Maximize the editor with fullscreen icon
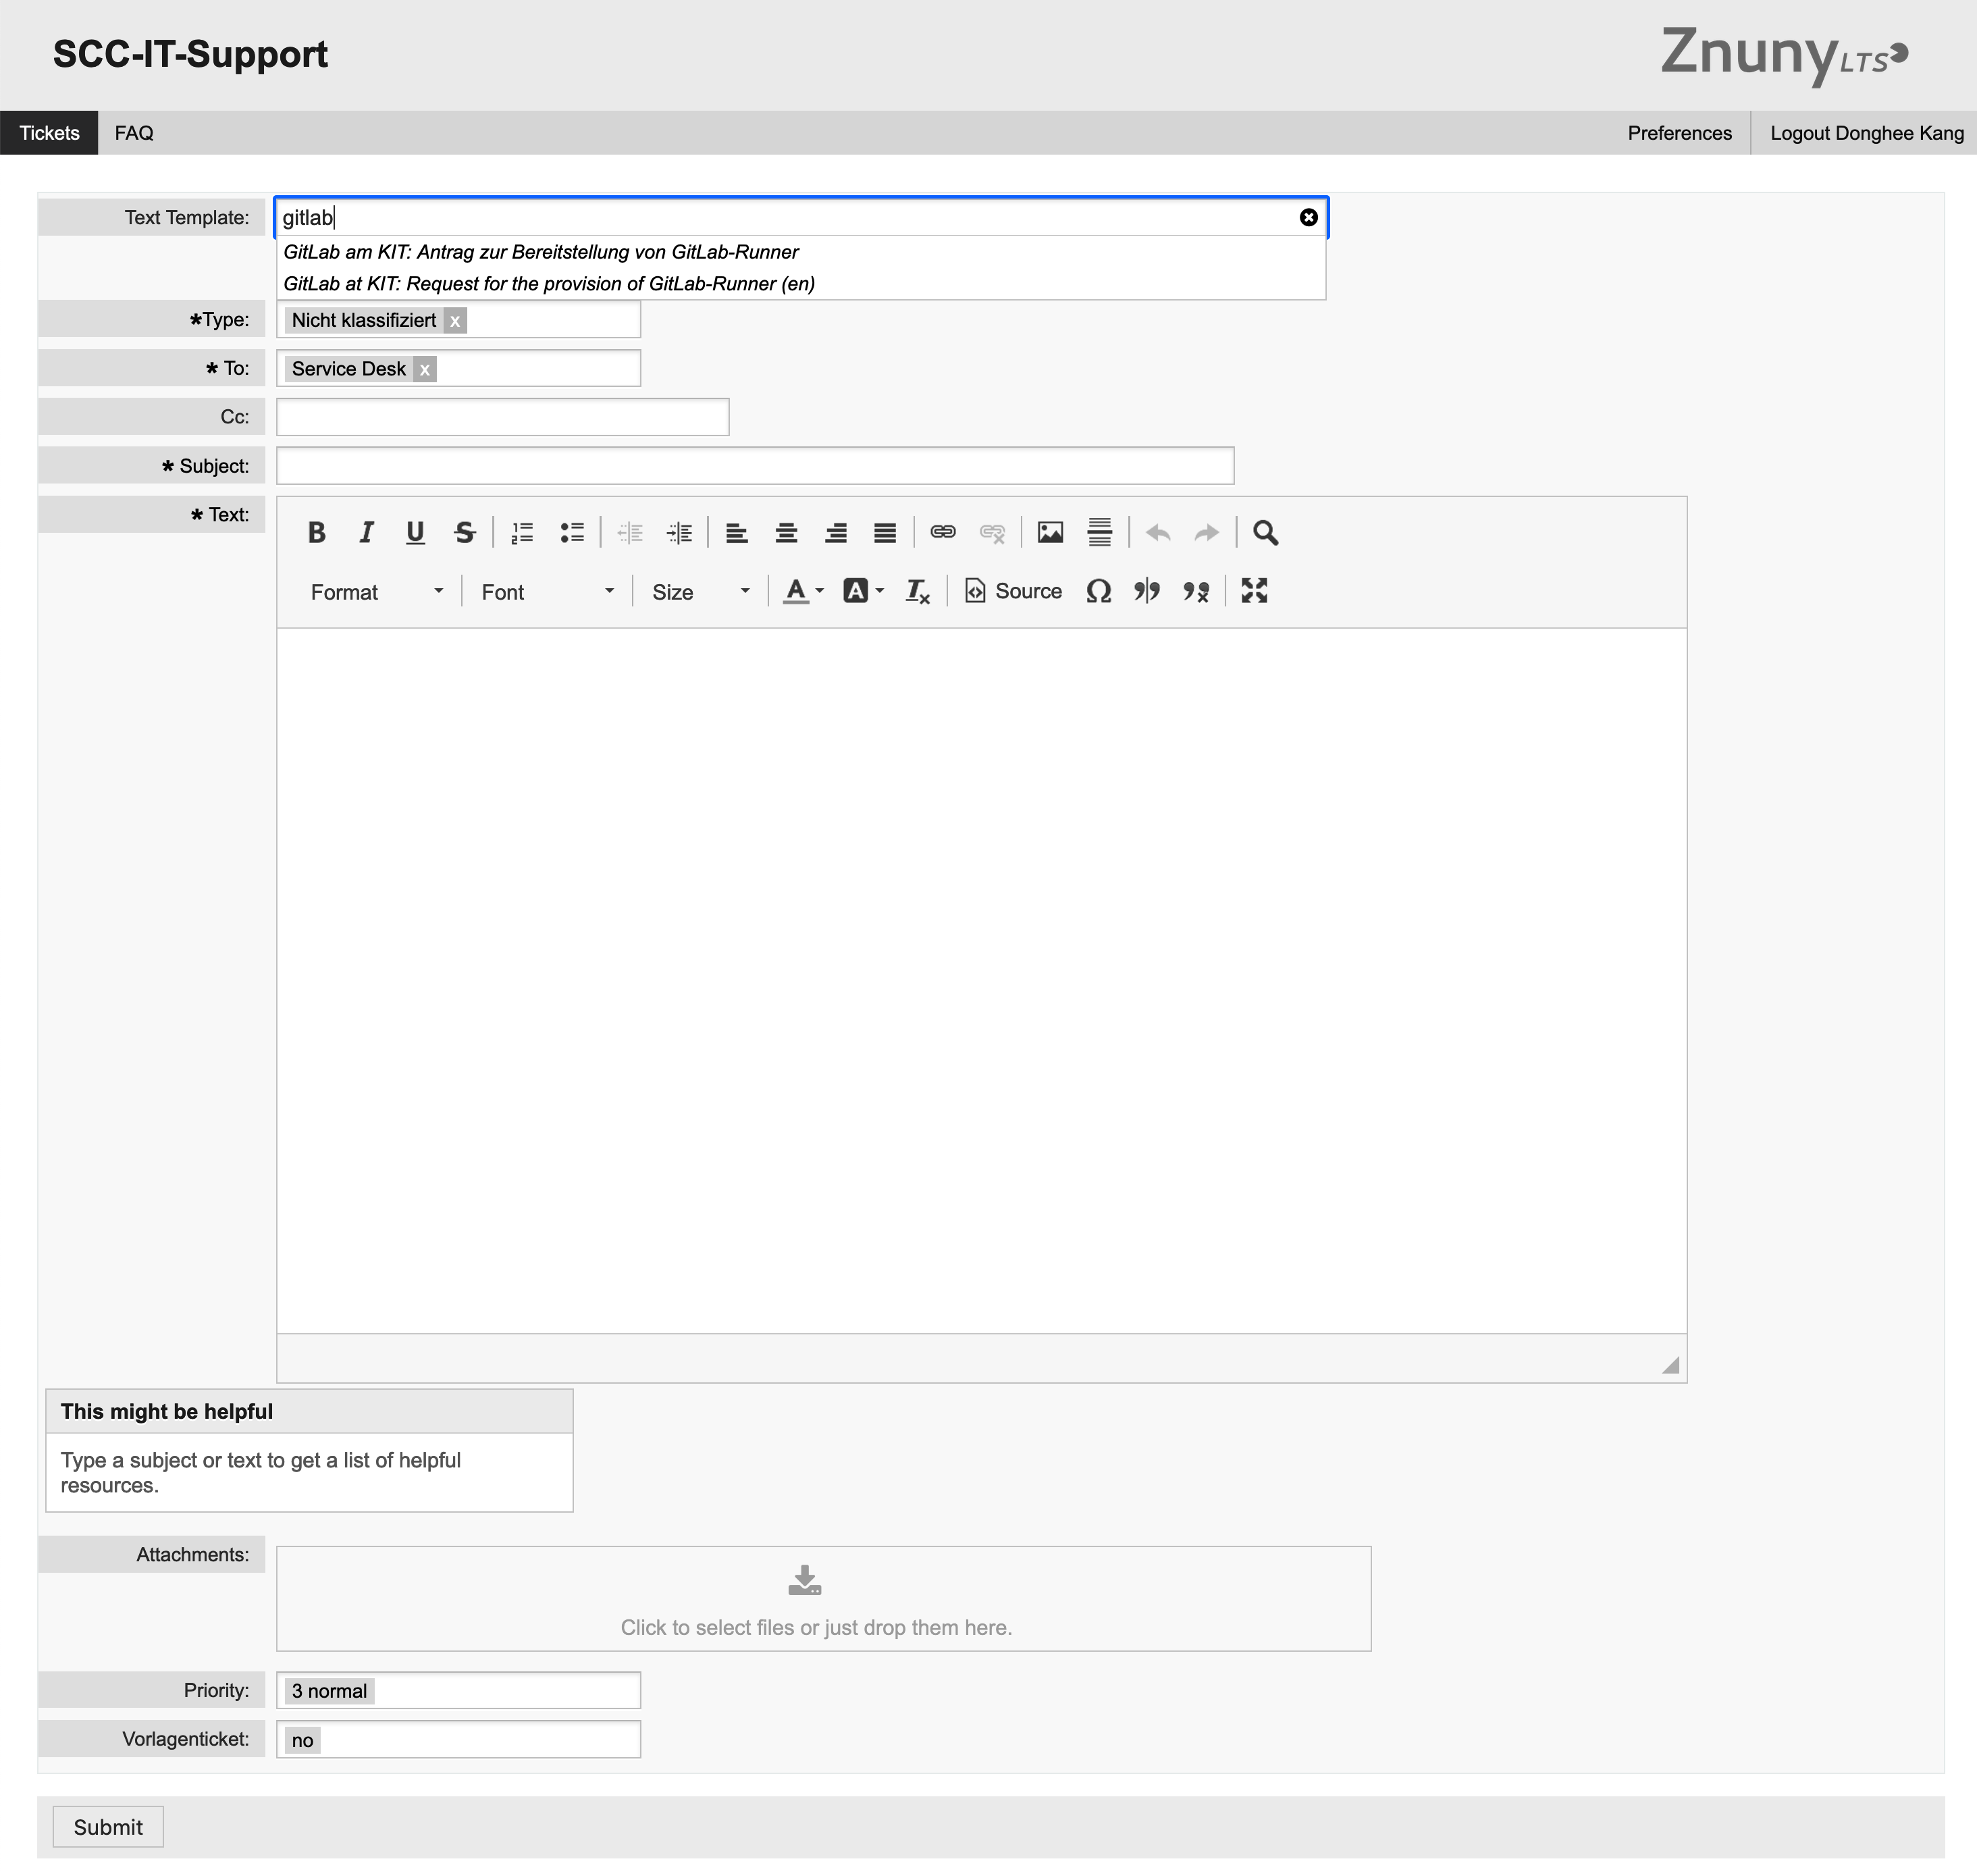Screen dimensions: 1977x1876 click(1254, 591)
